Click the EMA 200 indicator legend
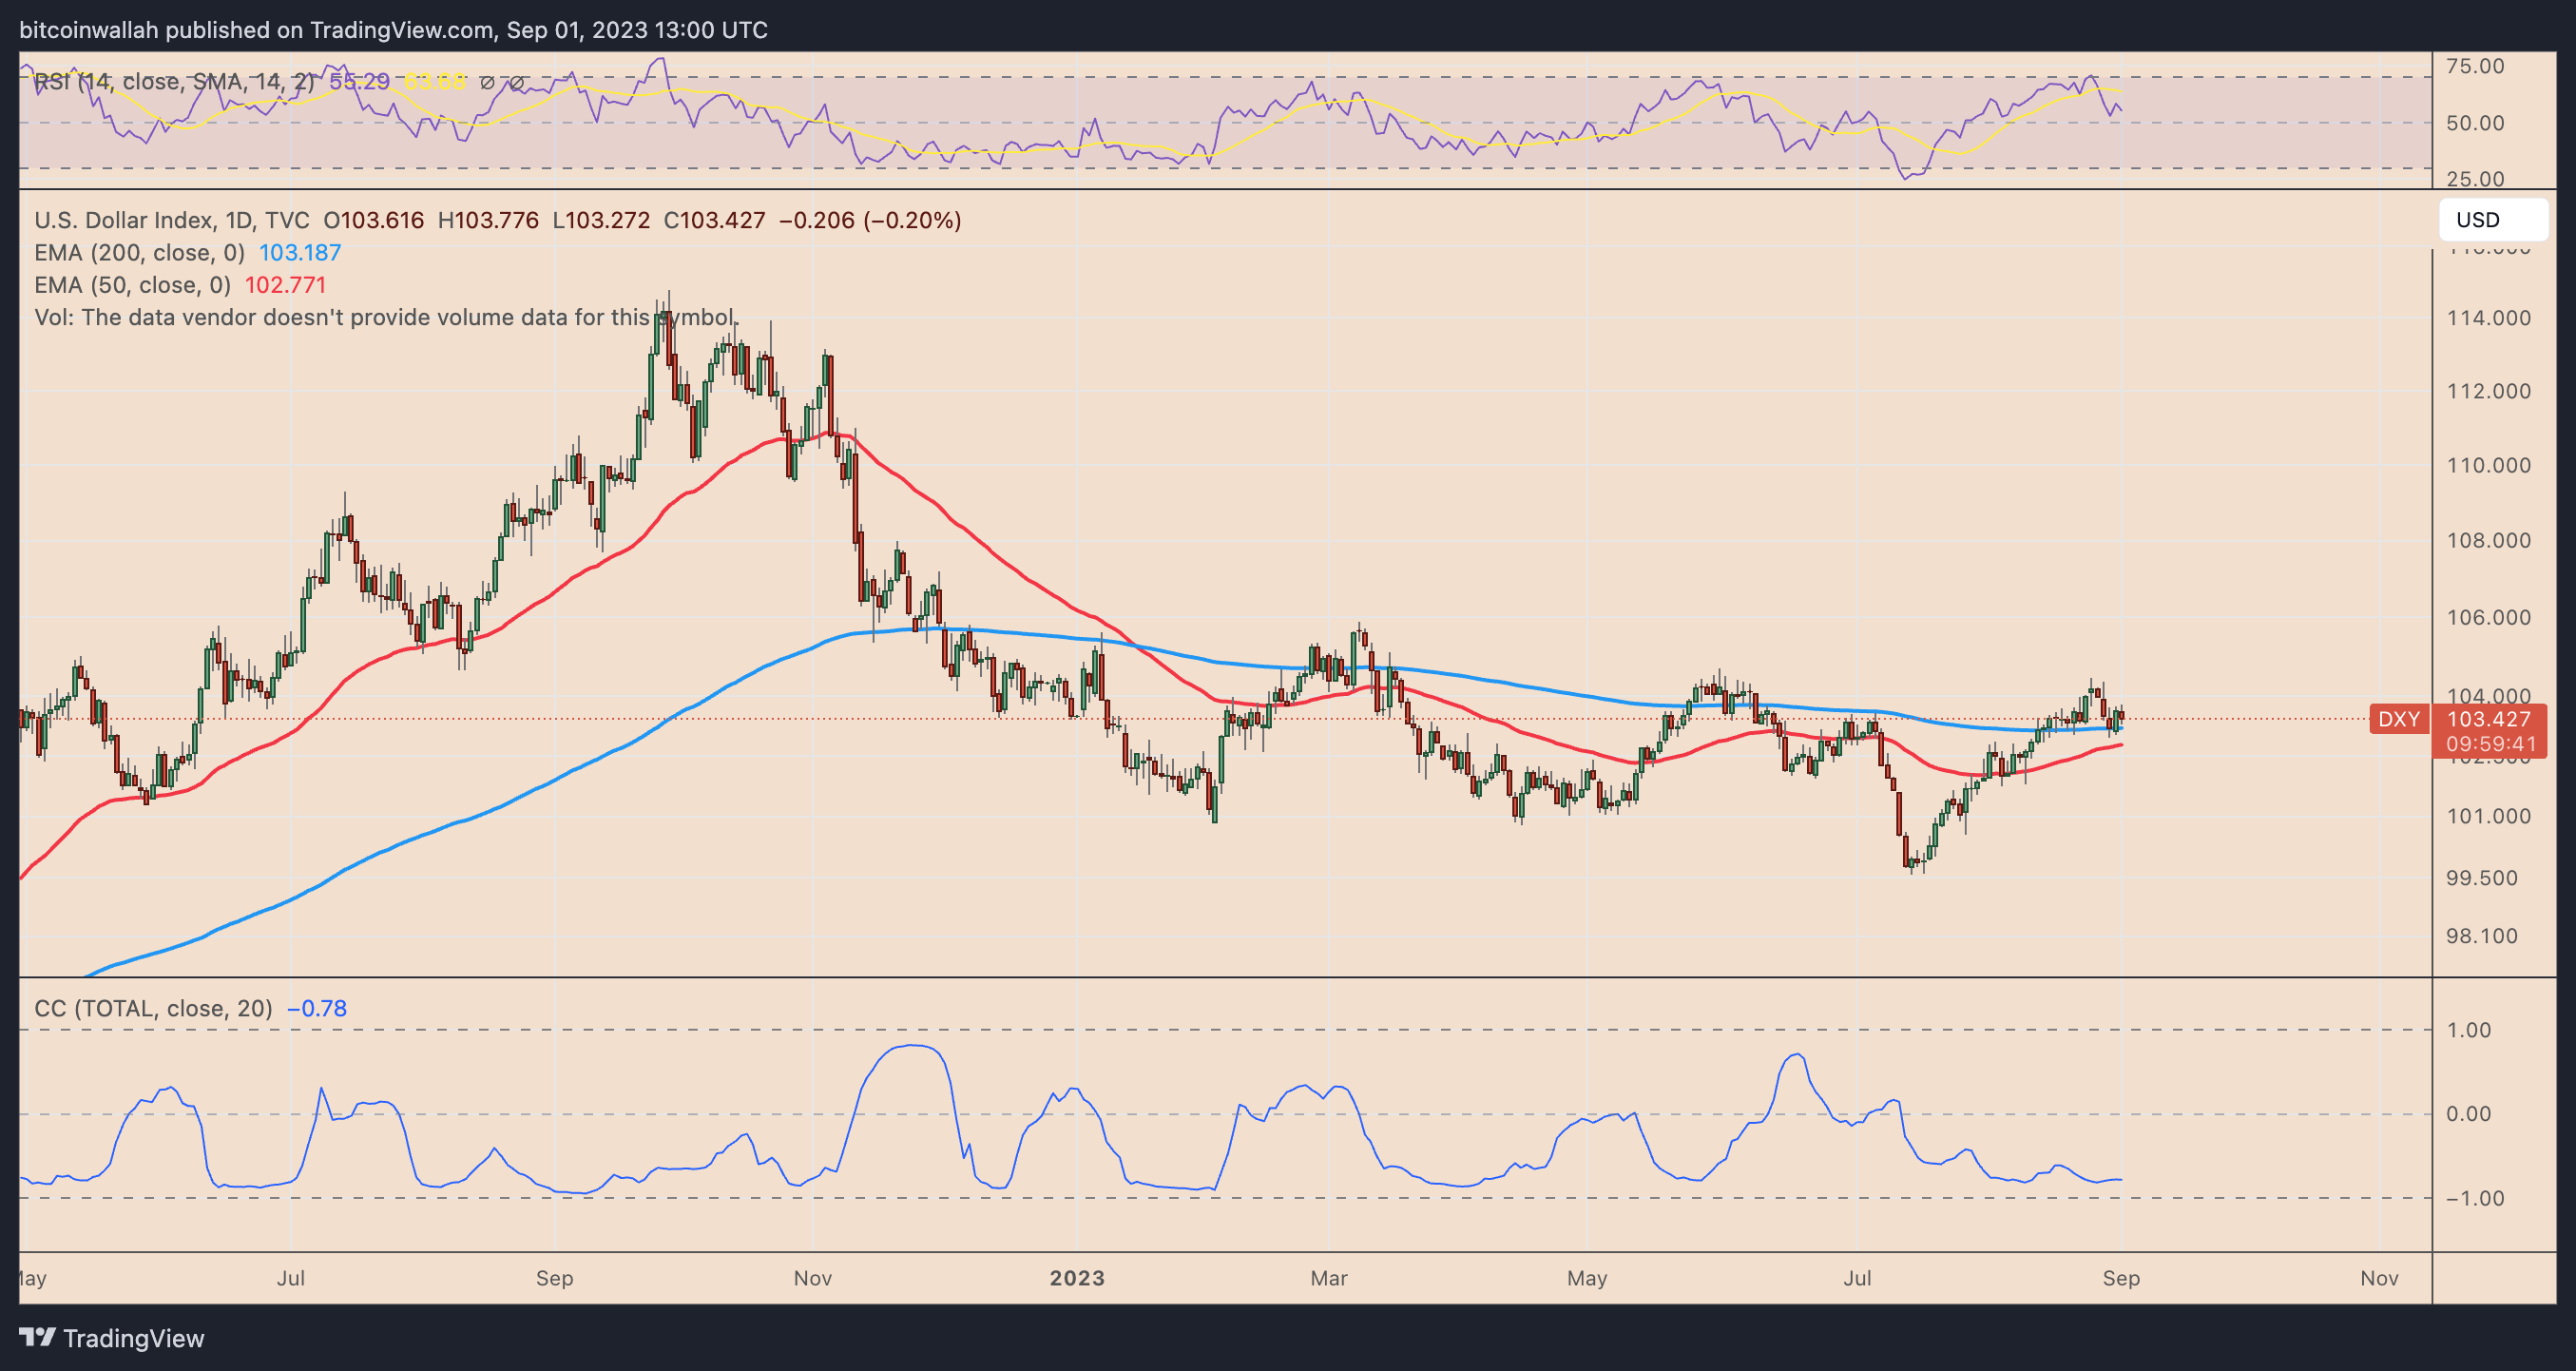 coord(139,253)
